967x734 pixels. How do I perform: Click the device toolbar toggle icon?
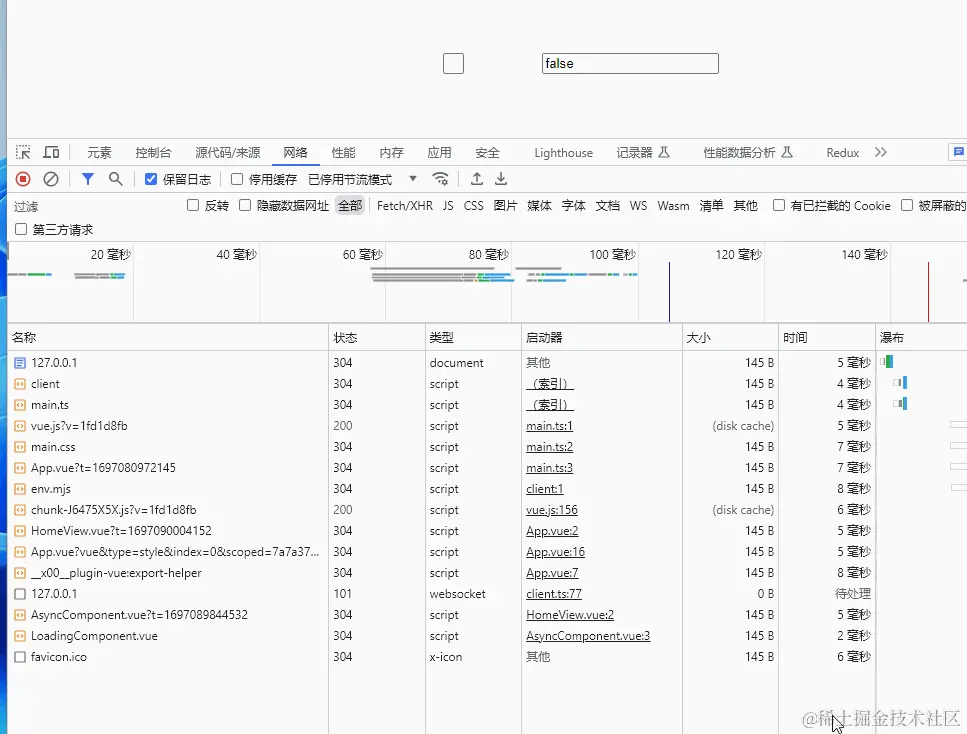(51, 151)
